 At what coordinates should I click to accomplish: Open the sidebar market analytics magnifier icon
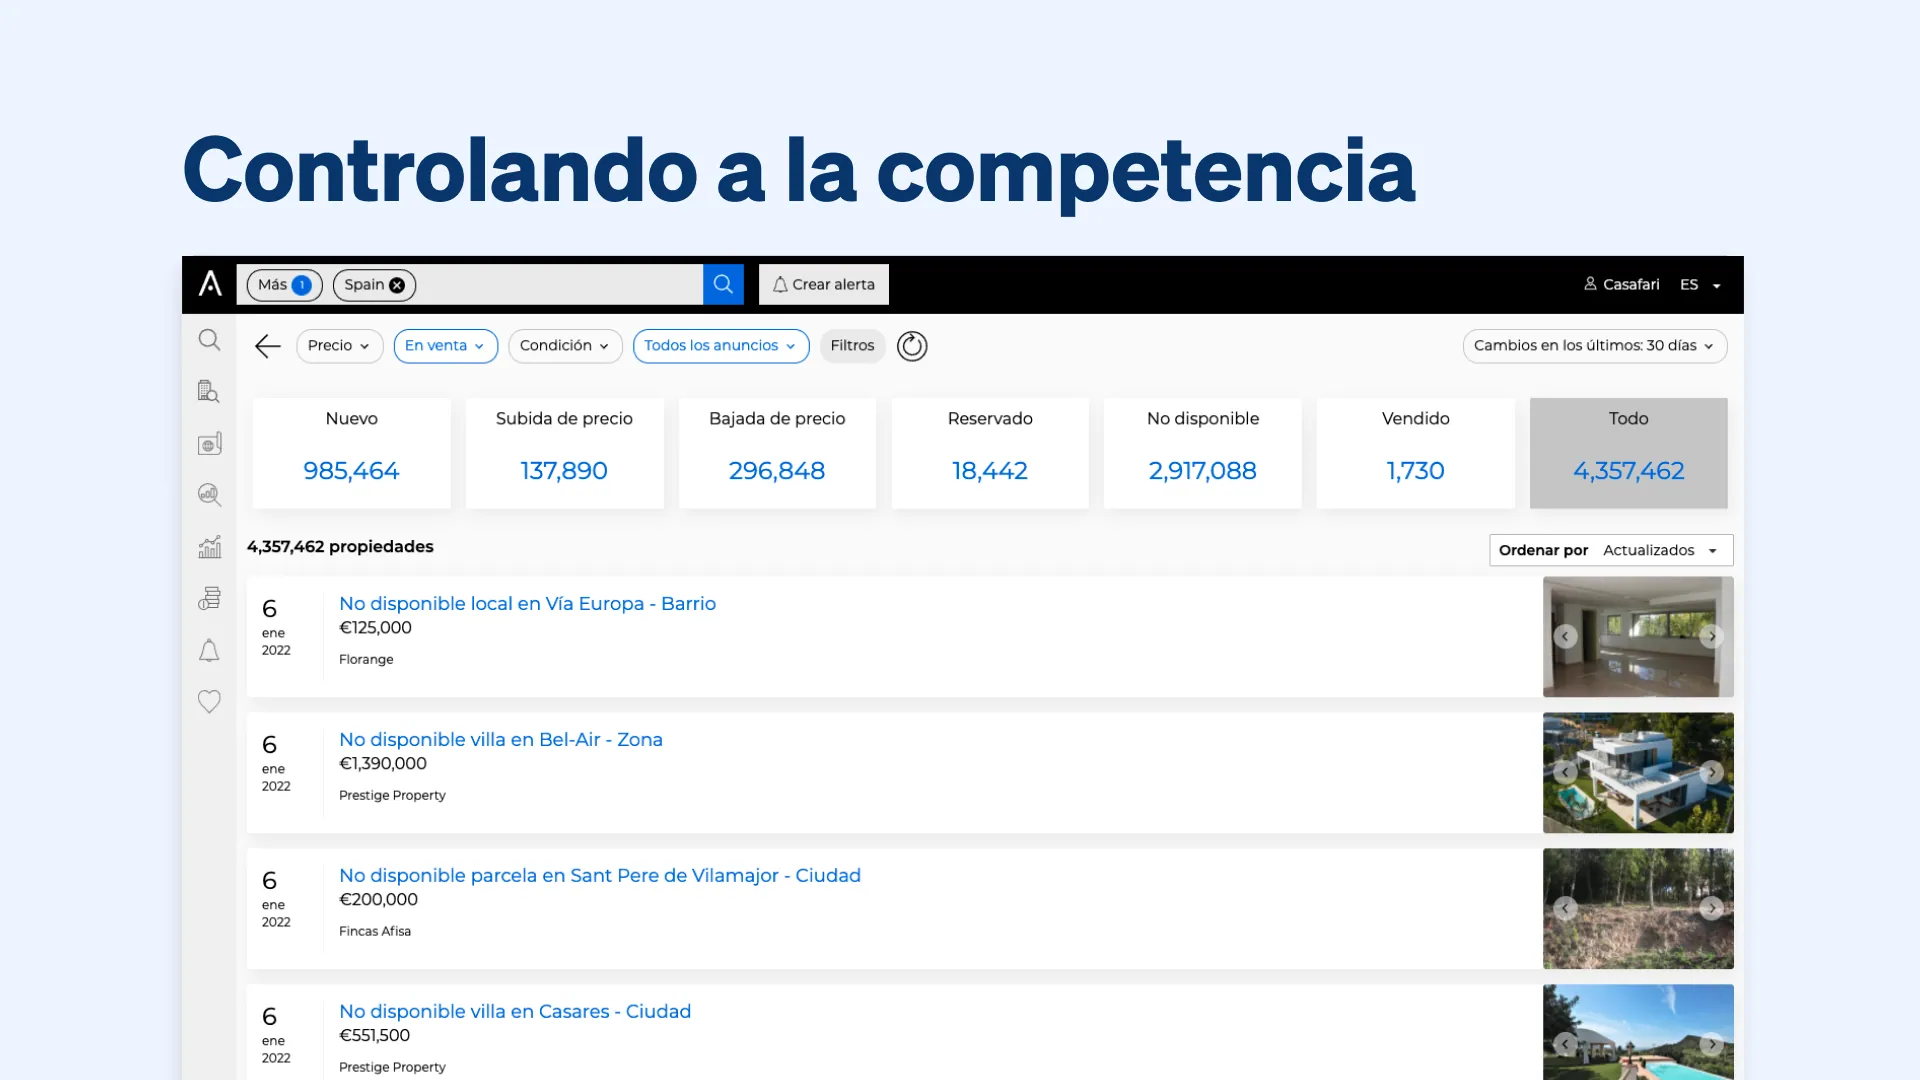pos(209,495)
